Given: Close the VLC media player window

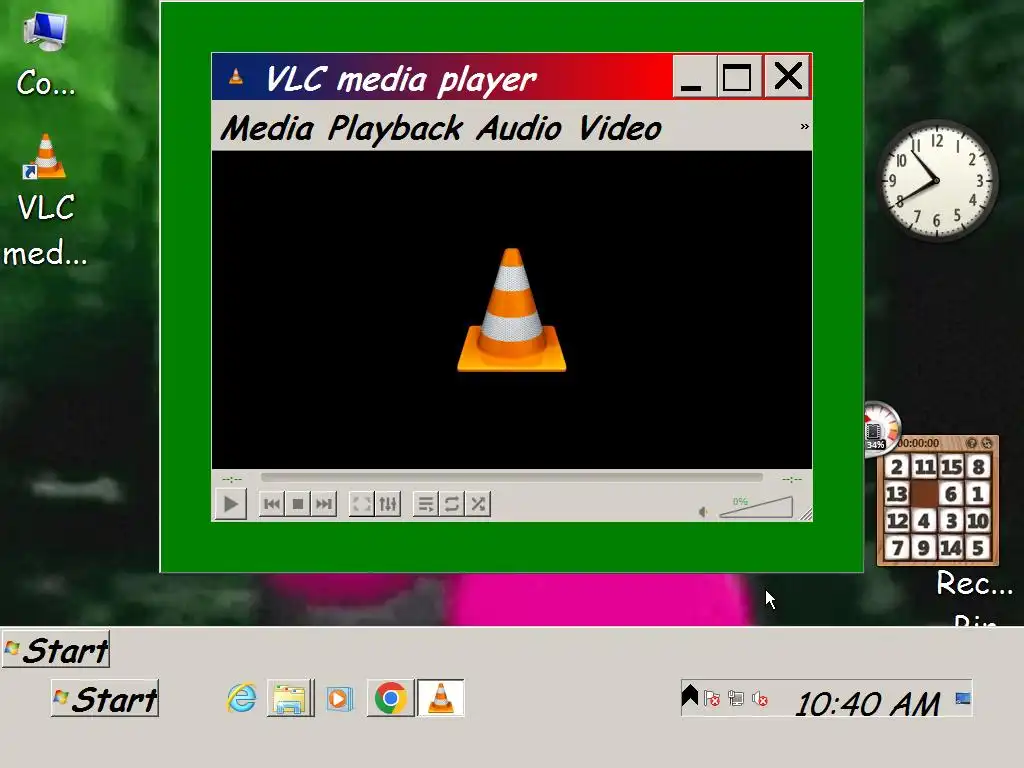Looking at the screenshot, I should [x=788, y=77].
